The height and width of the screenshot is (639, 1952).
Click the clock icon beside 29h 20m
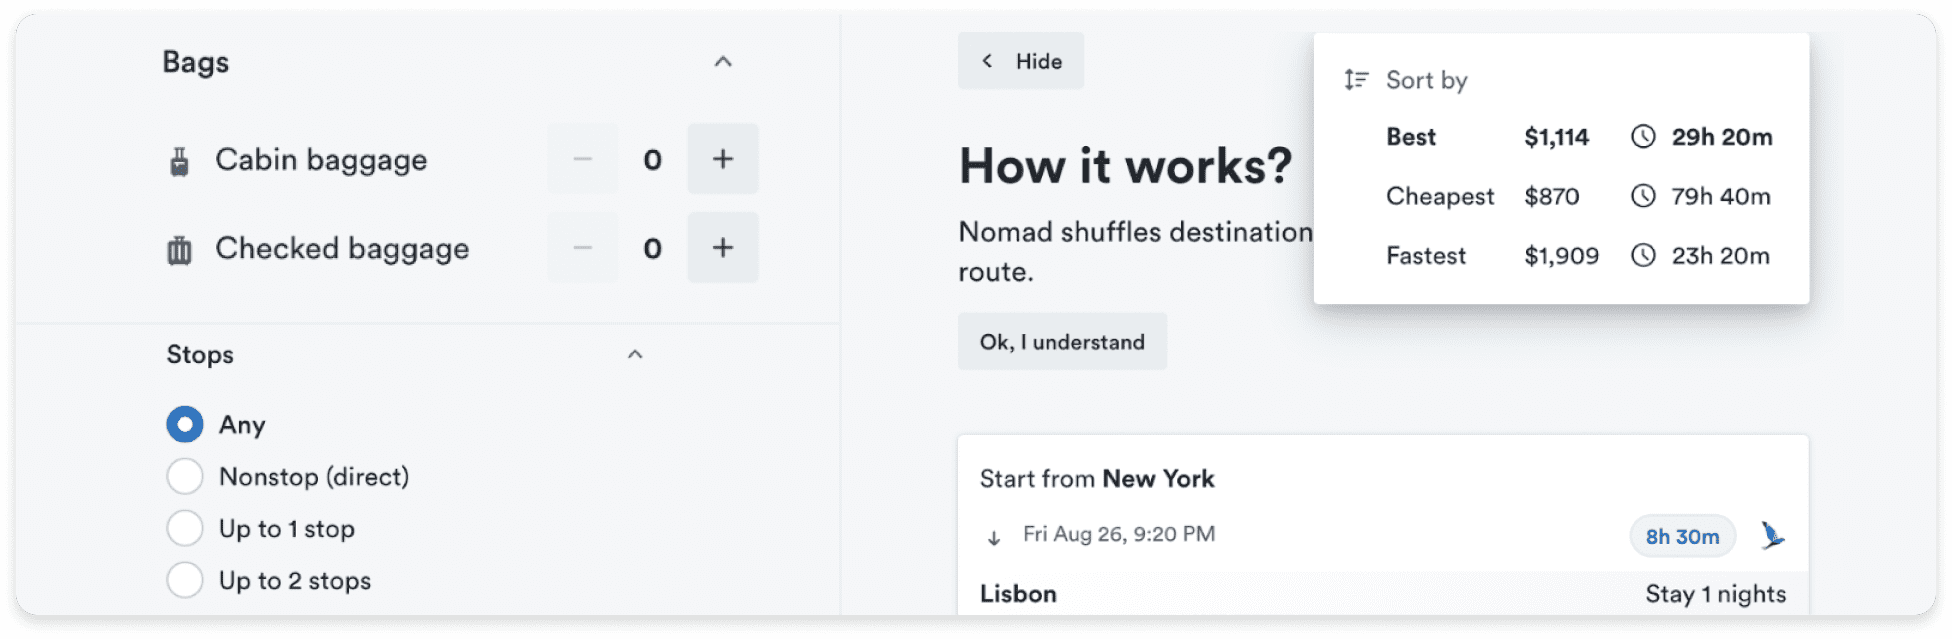(x=1643, y=137)
